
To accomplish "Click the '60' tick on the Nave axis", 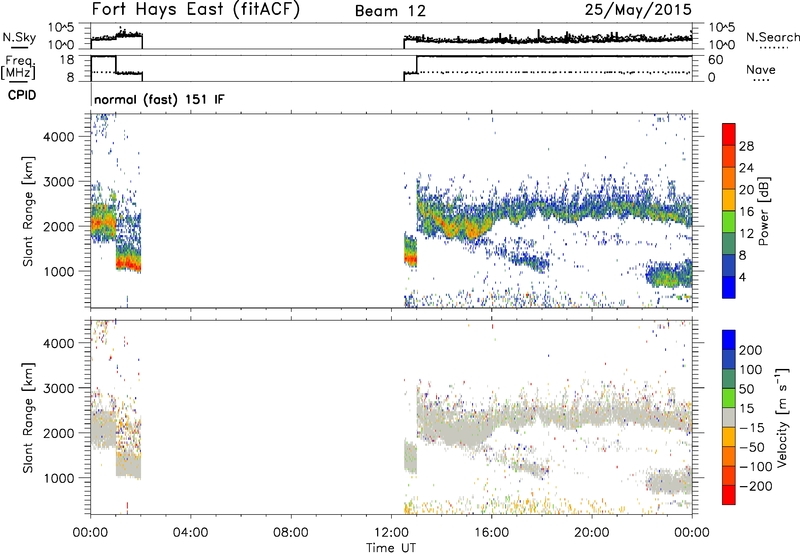I will 716,60.
